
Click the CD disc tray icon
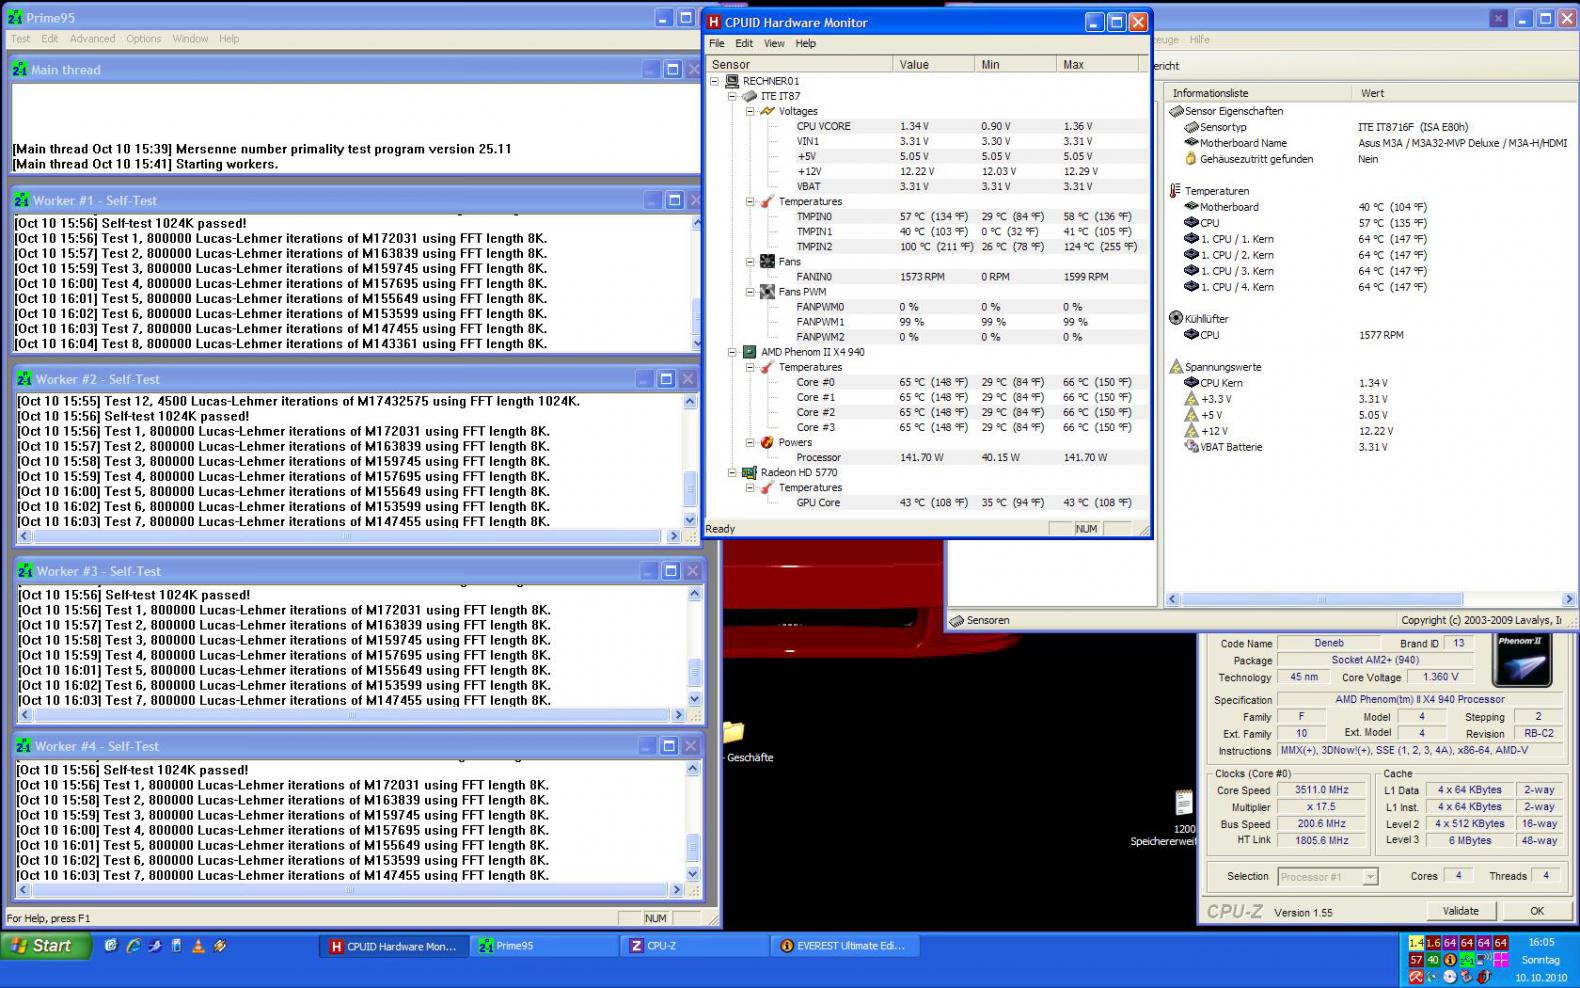tap(1450, 977)
